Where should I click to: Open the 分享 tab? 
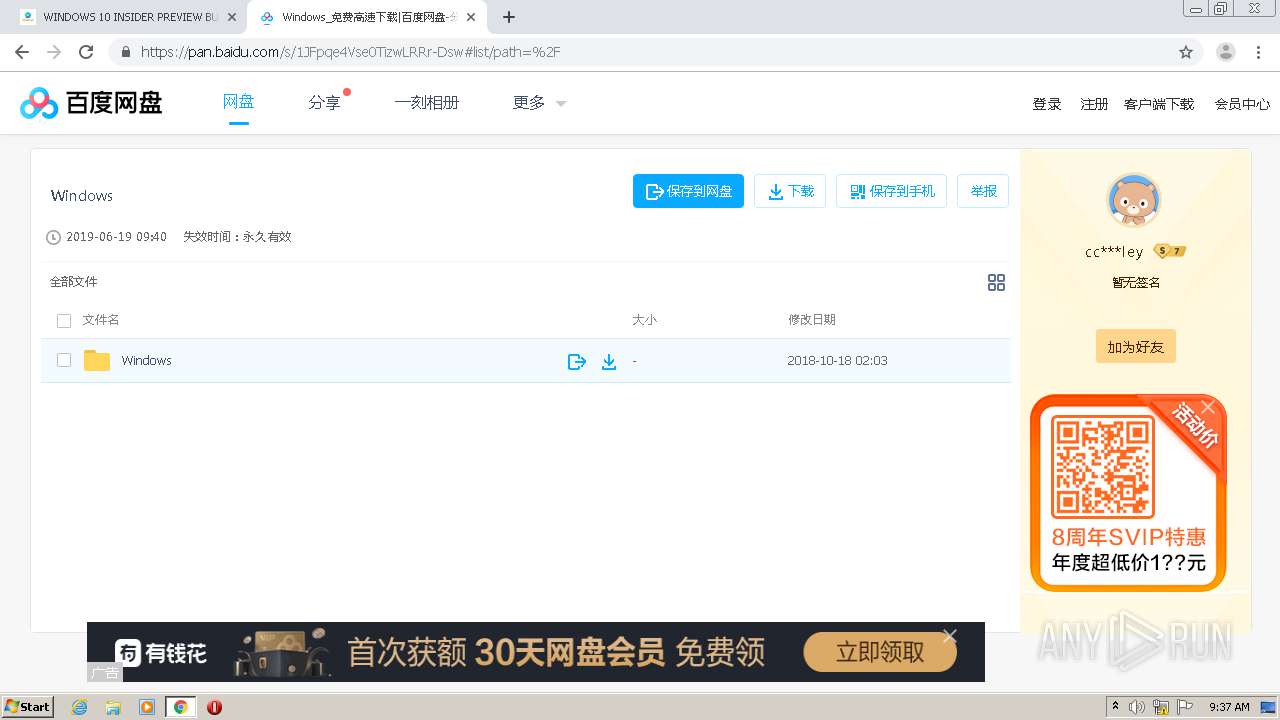click(x=324, y=102)
